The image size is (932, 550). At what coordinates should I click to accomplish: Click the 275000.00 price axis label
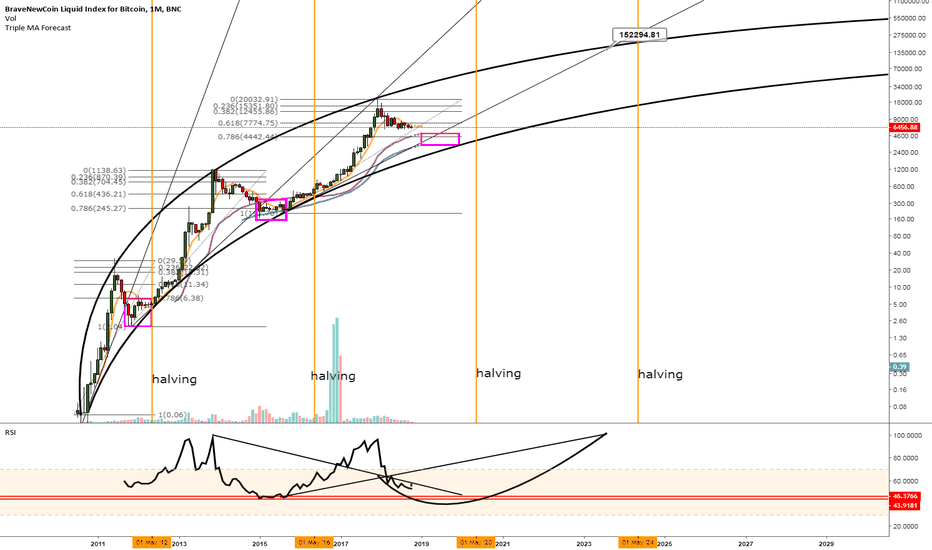(x=911, y=36)
